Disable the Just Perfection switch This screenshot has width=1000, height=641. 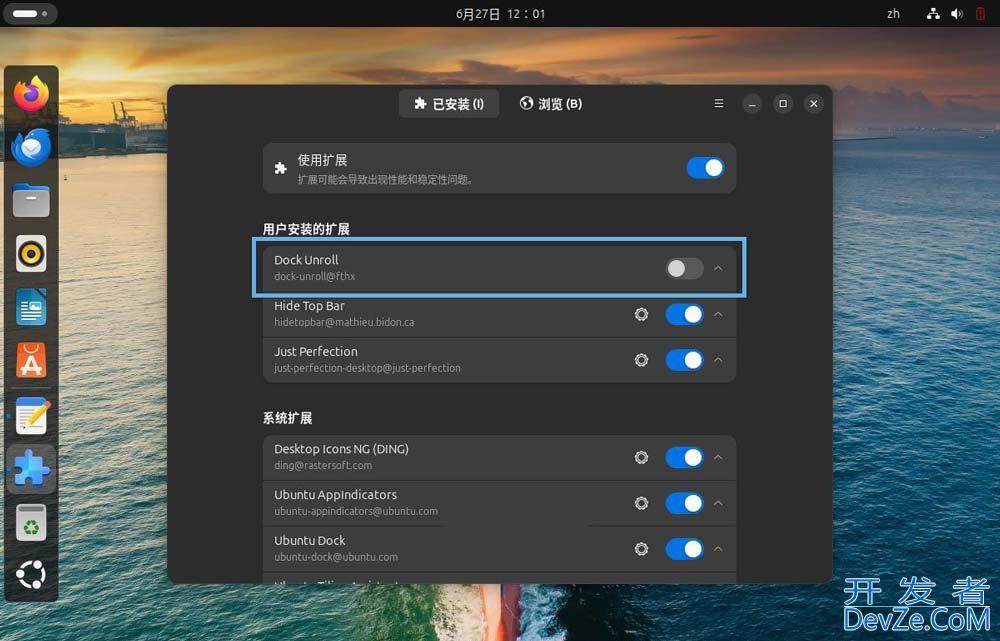click(x=684, y=360)
